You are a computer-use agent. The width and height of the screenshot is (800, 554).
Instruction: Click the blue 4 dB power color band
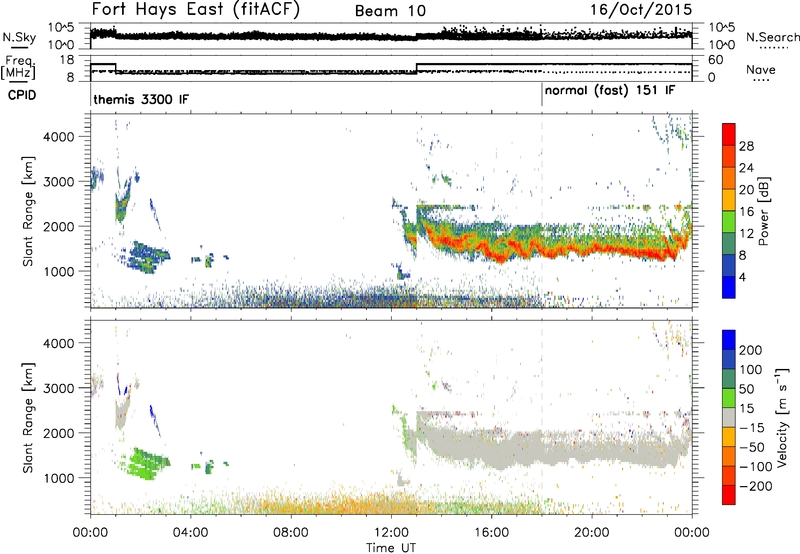click(729, 287)
